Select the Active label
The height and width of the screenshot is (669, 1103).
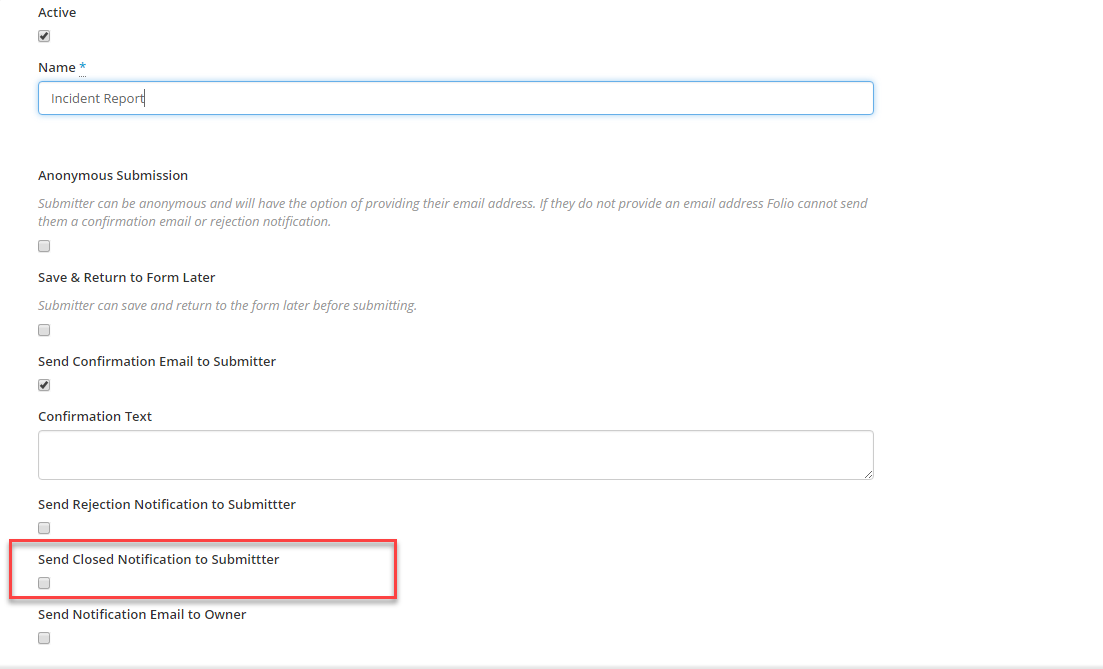(57, 12)
